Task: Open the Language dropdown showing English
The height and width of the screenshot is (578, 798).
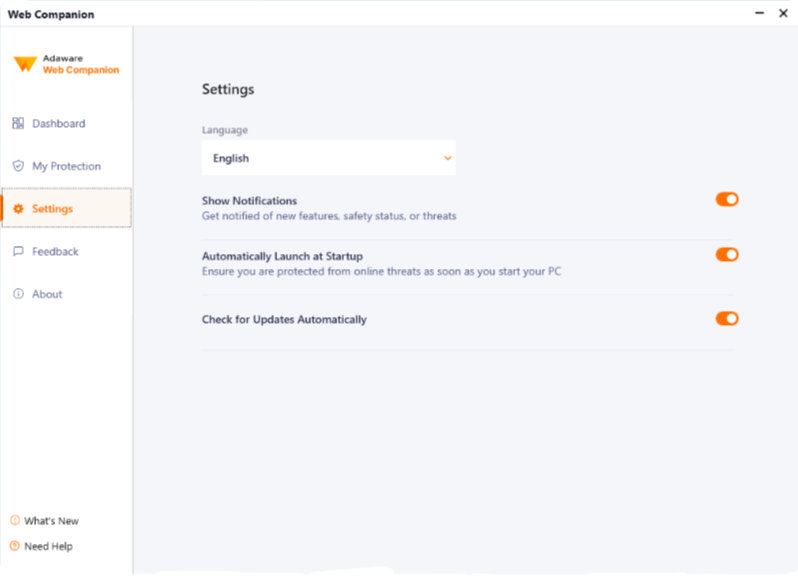Action: pos(328,158)
